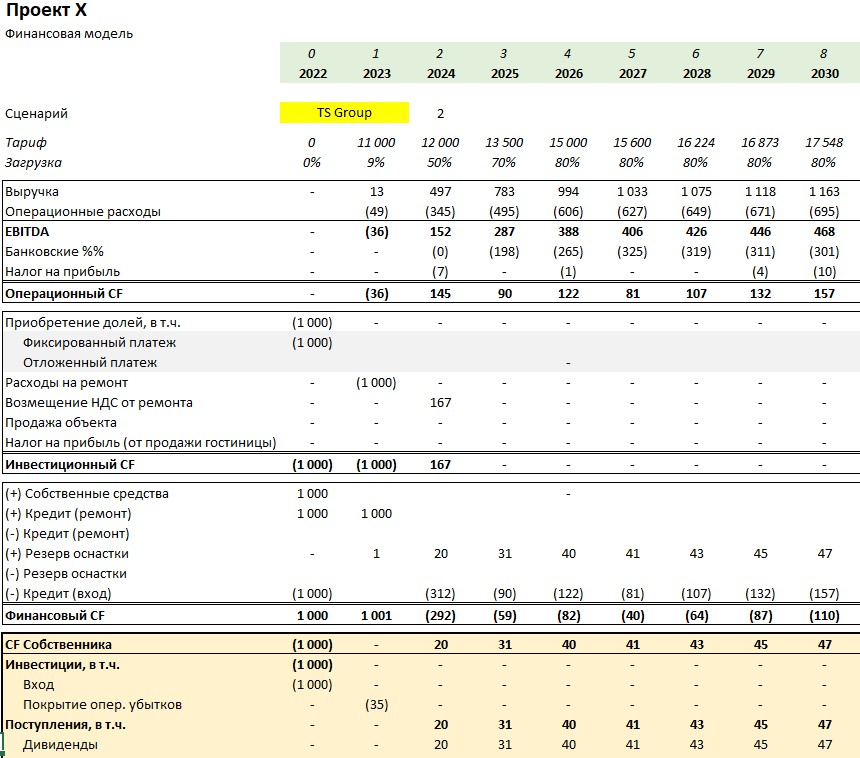The height and width of the screenshot is (758, 860).
Task: Select the year 2030 header cell
Action: pos(825,73)
